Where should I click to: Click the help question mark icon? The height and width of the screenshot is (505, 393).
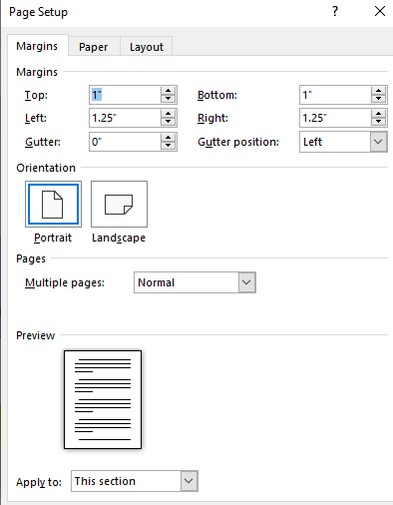[x=335, y=12]
